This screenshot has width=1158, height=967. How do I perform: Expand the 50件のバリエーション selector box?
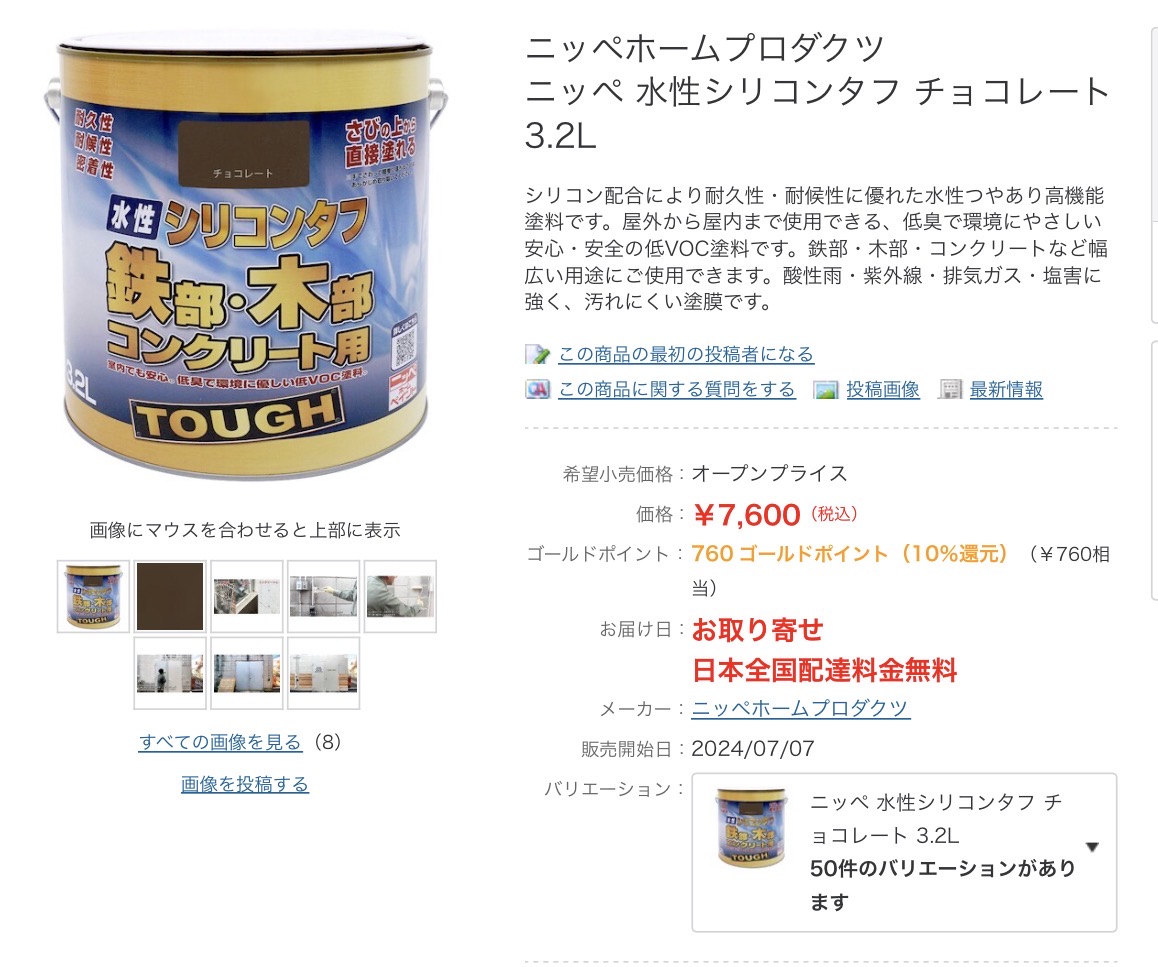point(904,852)
